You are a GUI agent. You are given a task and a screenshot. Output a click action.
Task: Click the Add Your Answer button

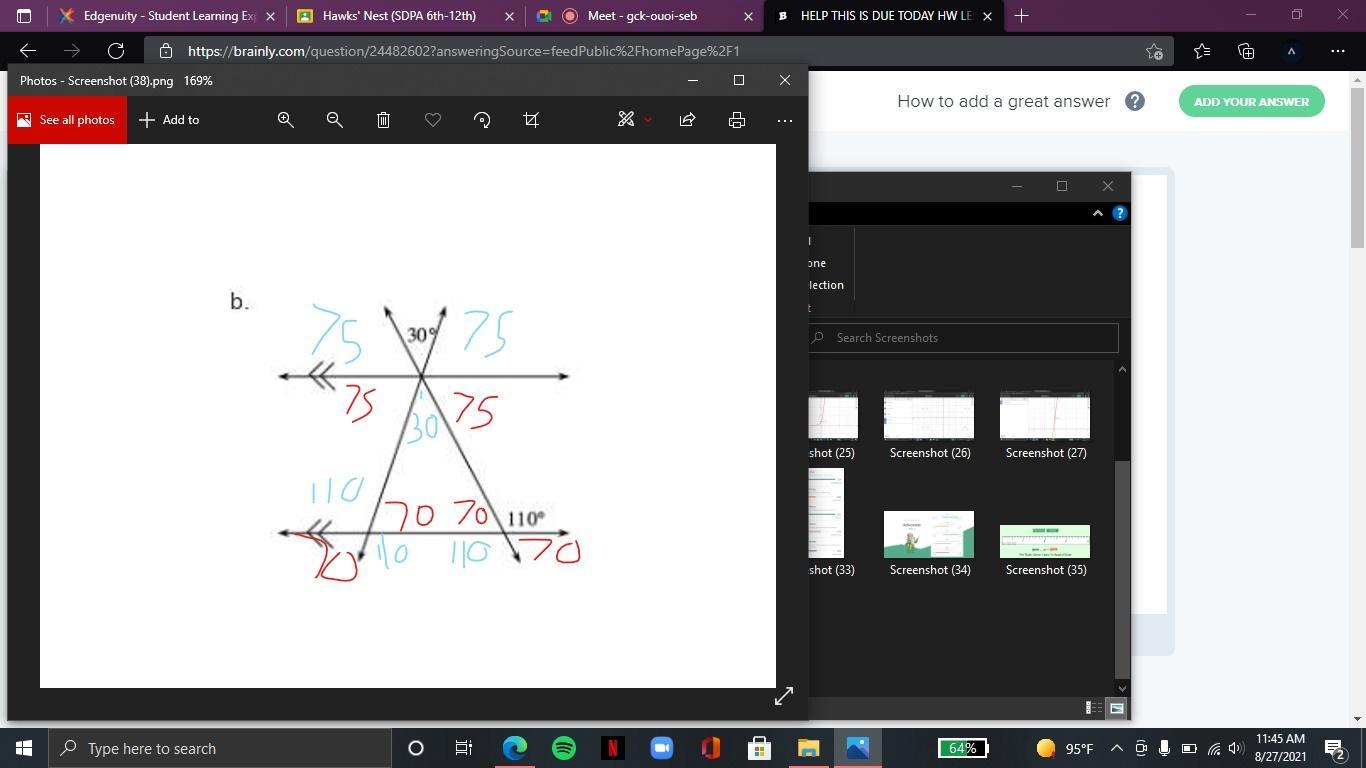tap(1251, 101)
